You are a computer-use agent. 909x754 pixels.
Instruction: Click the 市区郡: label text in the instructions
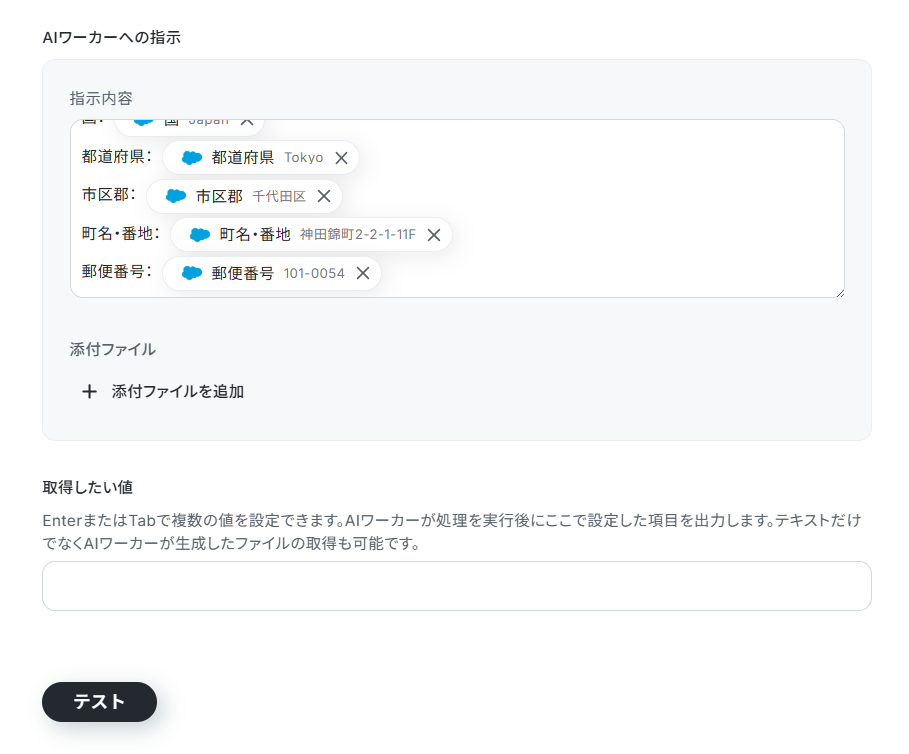[x=109, y=195]
